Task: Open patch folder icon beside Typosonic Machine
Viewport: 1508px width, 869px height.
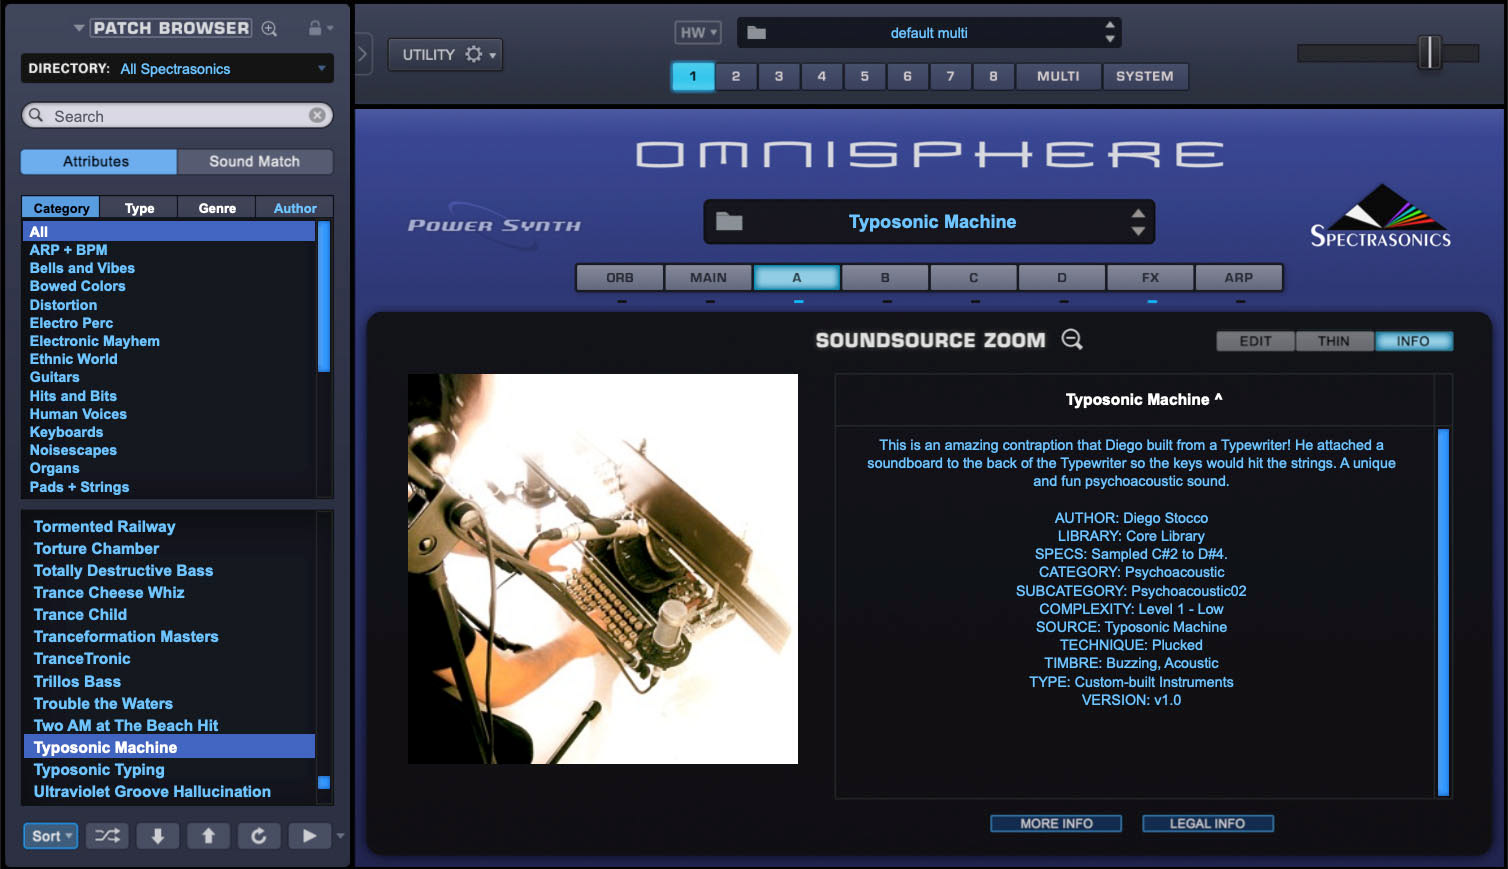Action: 729,222
